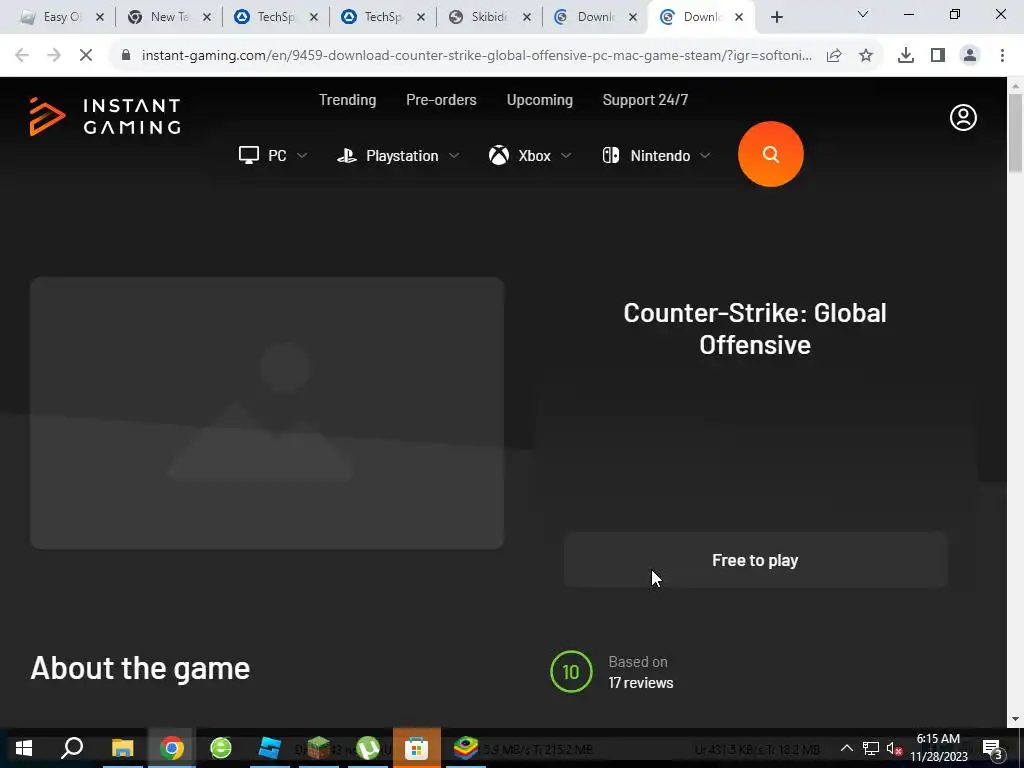Expand the Xbox platform menu
Viewport: 1024px width, 768px height.
point(530,155)
